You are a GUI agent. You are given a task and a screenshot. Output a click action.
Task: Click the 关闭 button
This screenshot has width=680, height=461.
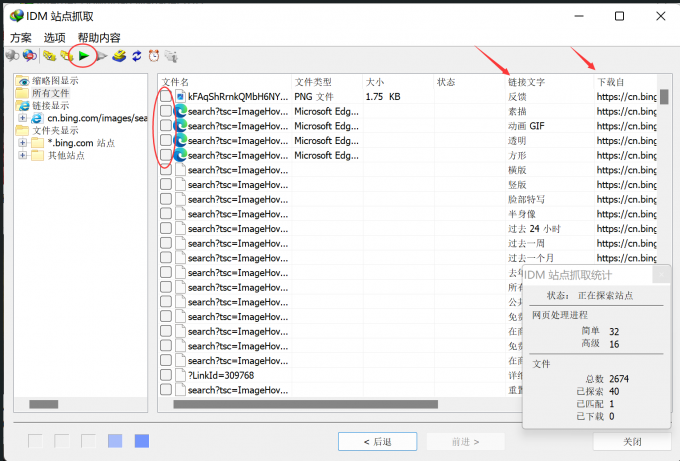click(632, 441)
